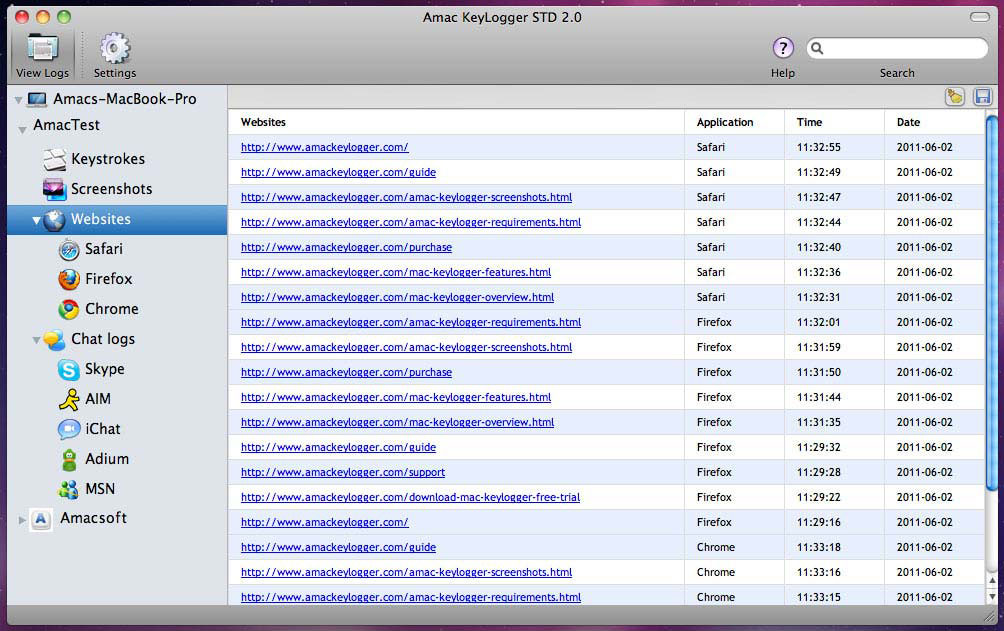Select the time cell "11:33:15"

pyautogui.click(x=818, y=597)
